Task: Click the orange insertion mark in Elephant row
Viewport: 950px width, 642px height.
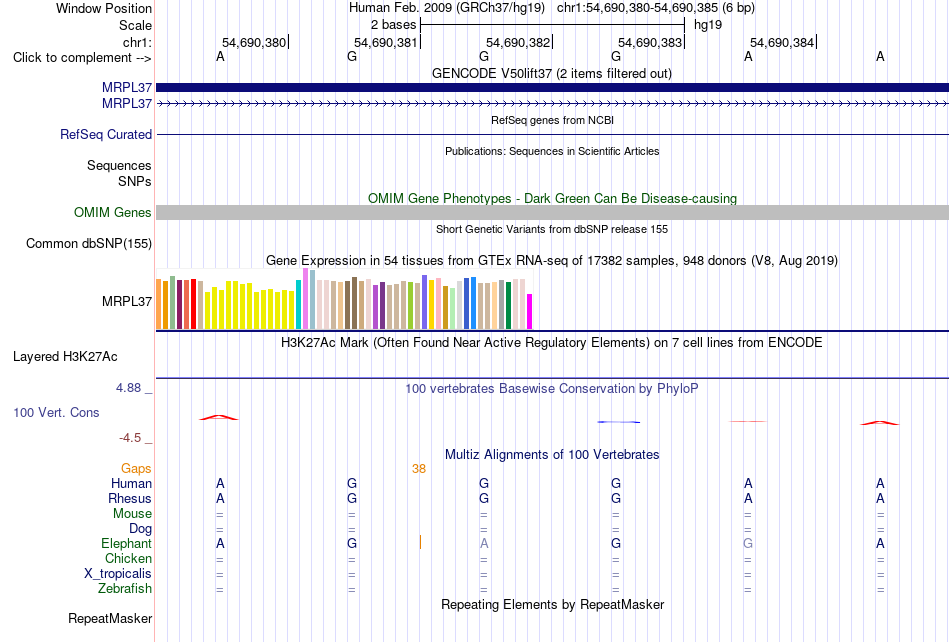Action: pyautogui.click(x=420, y=542)
